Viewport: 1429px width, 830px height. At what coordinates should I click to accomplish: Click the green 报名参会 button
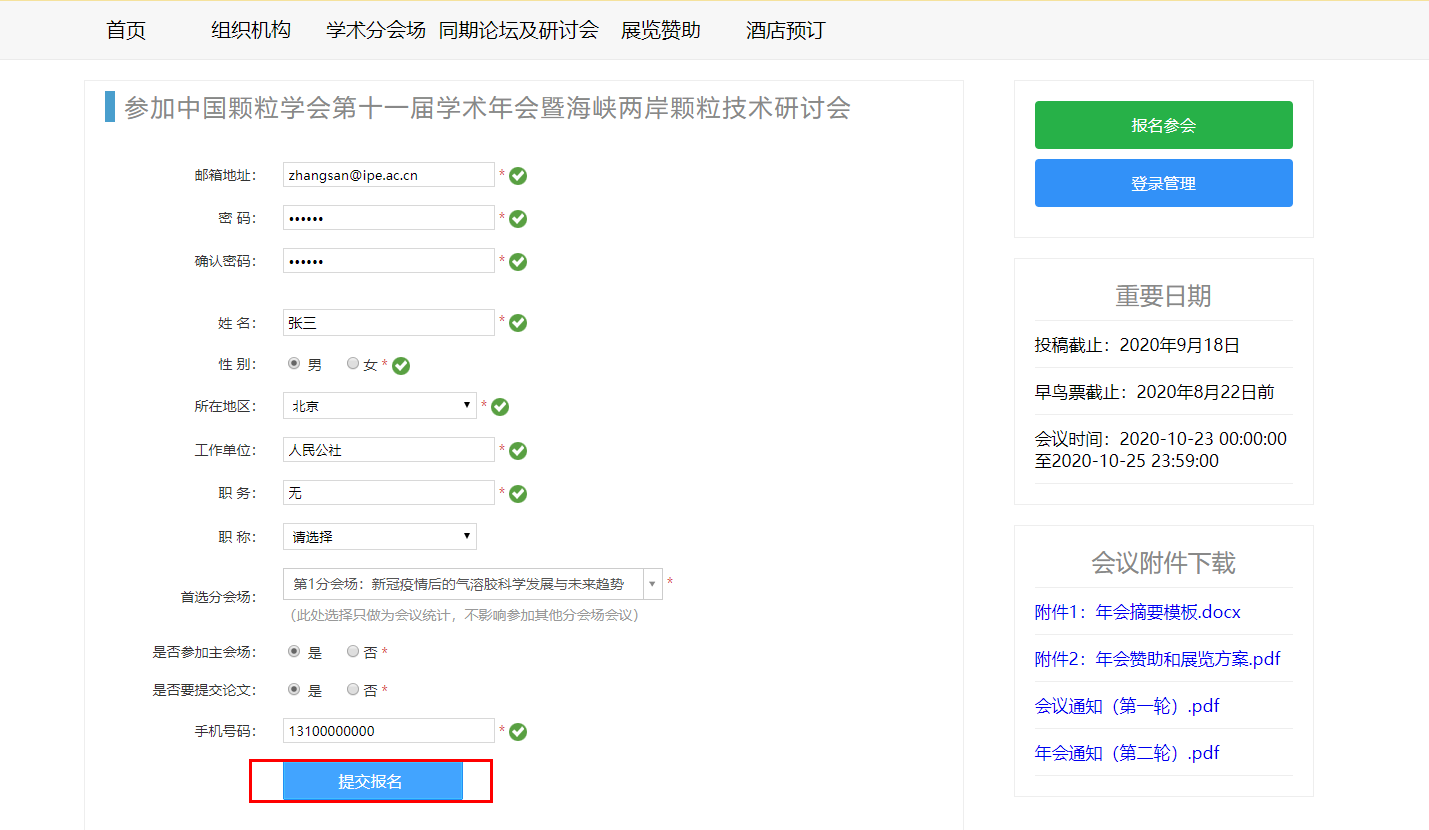coord(1163,124)
